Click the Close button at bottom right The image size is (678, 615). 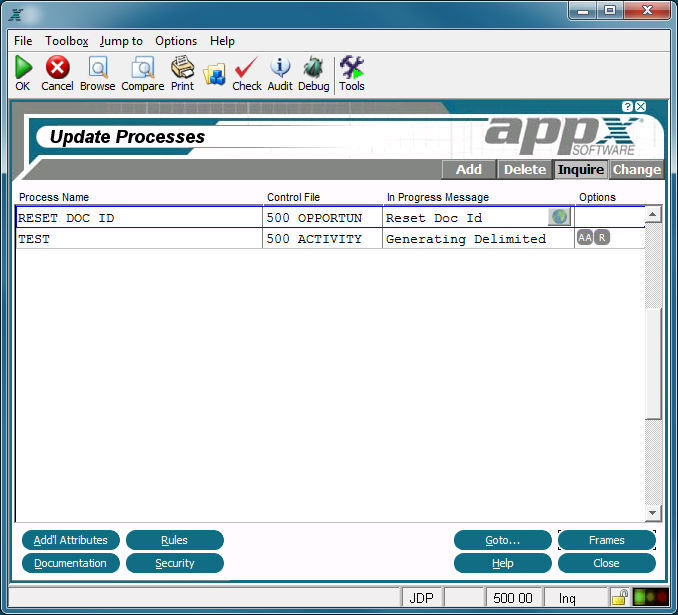[x=607, y=563]
